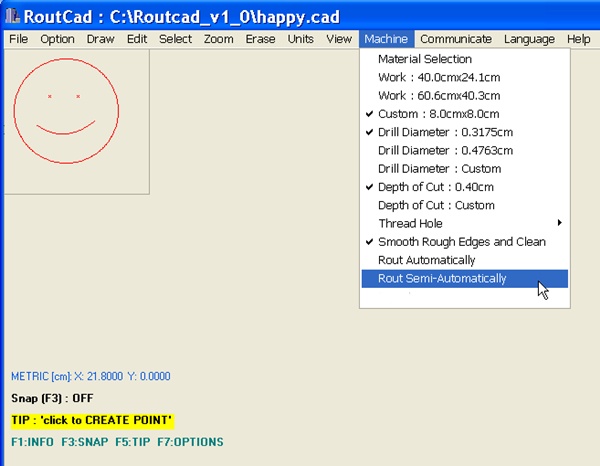Viewport: 600px width, 466px height.
Task: Click the yellow TIP 'click to CREATE POINT'
Action: coord(92,420)
